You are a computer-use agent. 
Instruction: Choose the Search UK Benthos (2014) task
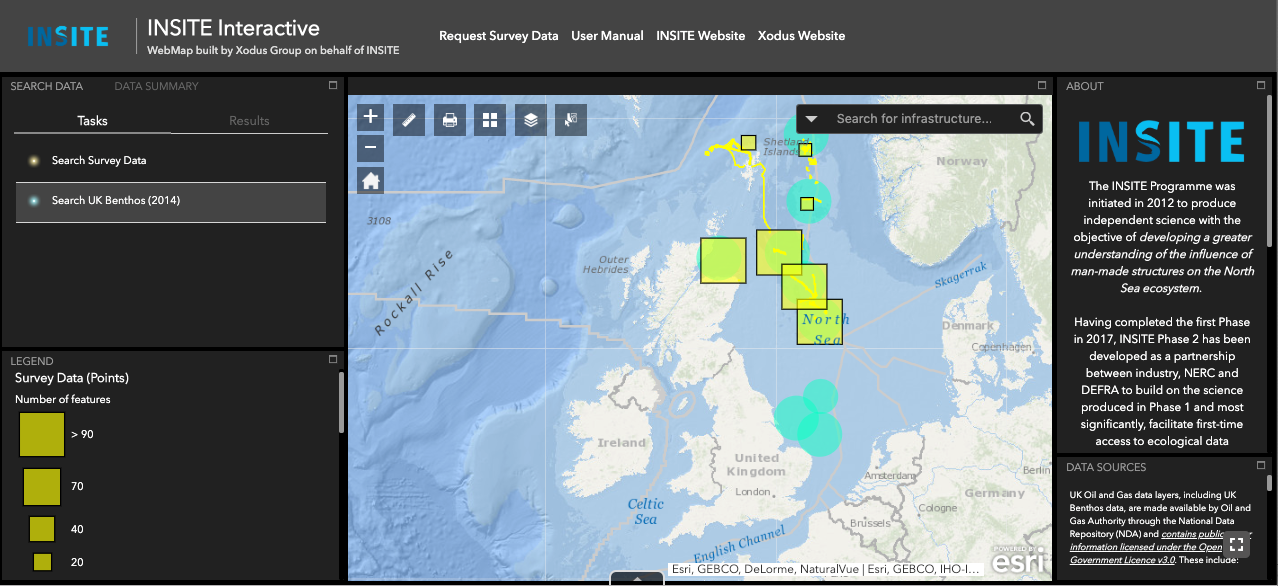[x=171, y=201]
